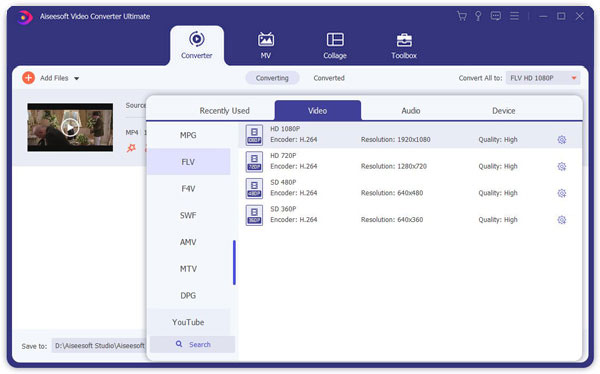Play the video thumbnail preview

tap(70, 127)
